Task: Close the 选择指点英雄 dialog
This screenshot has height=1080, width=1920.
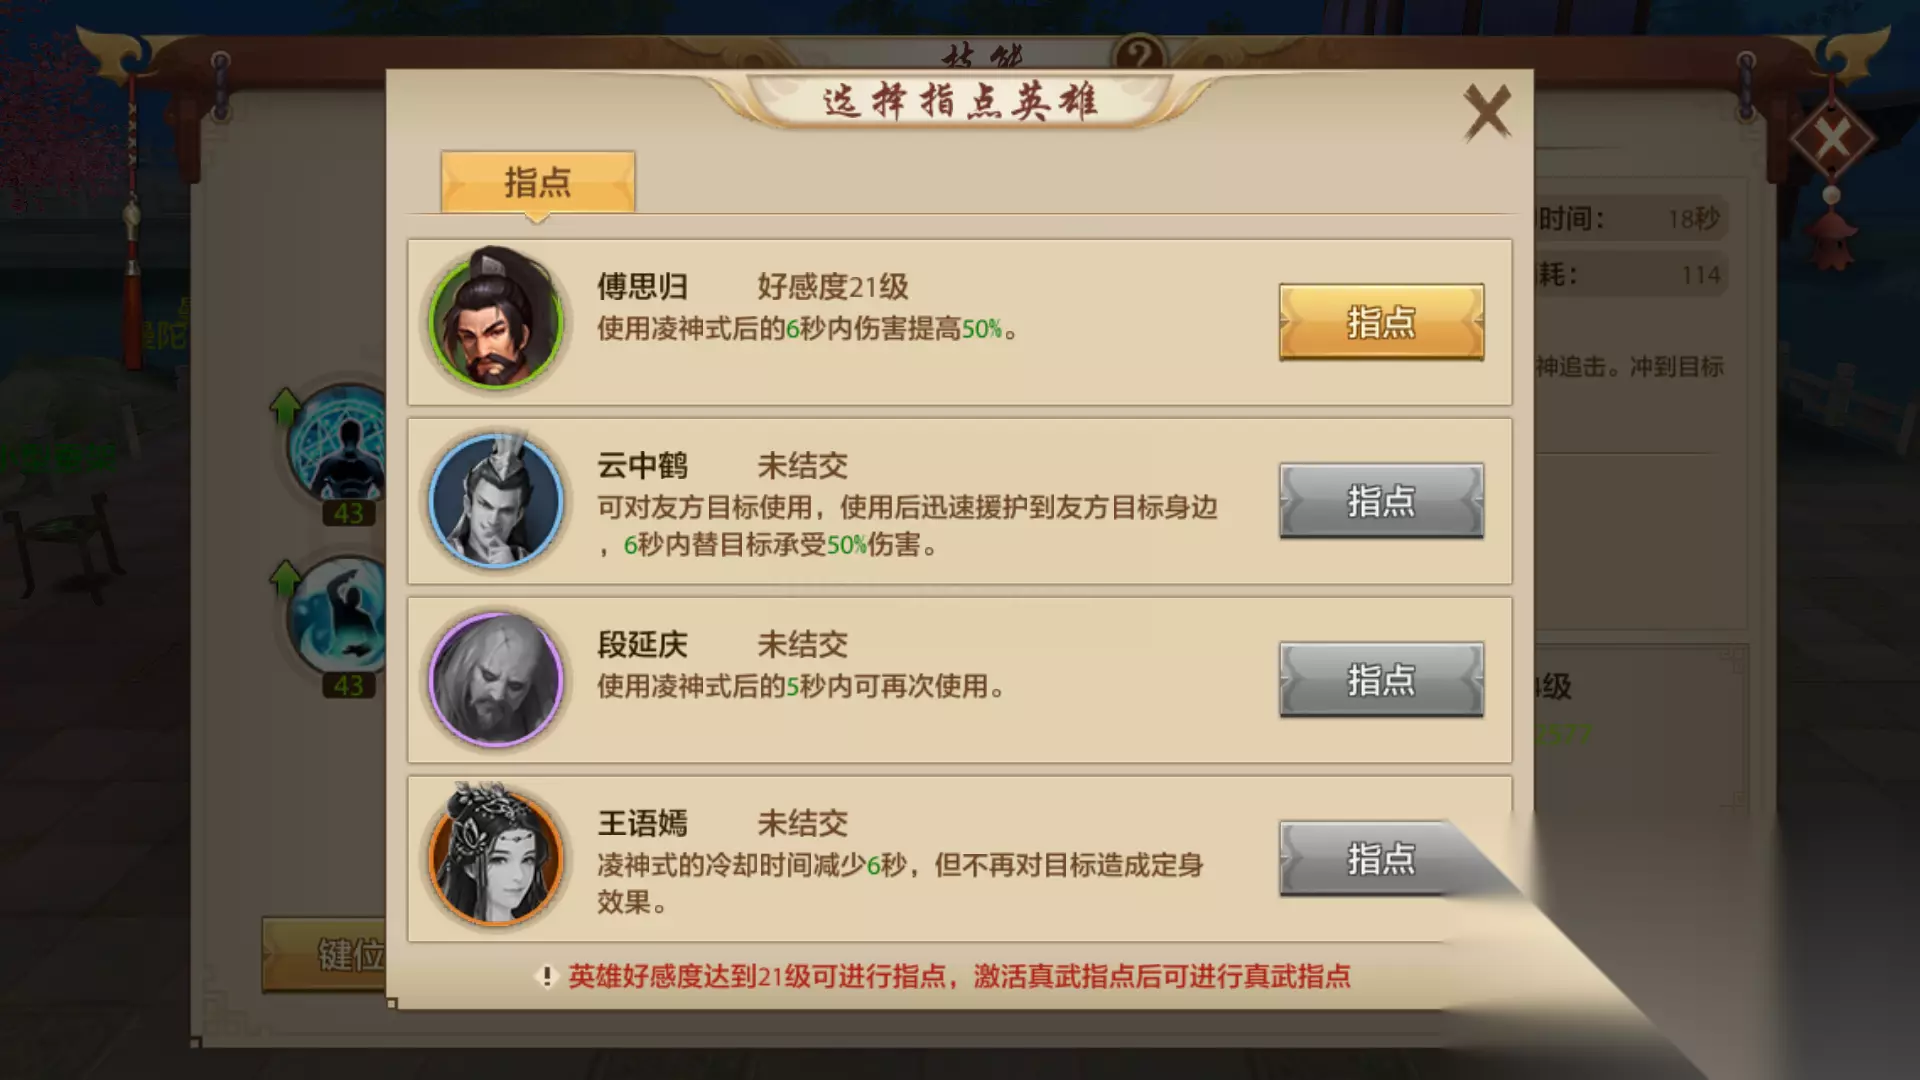Action: [1487, 111]
